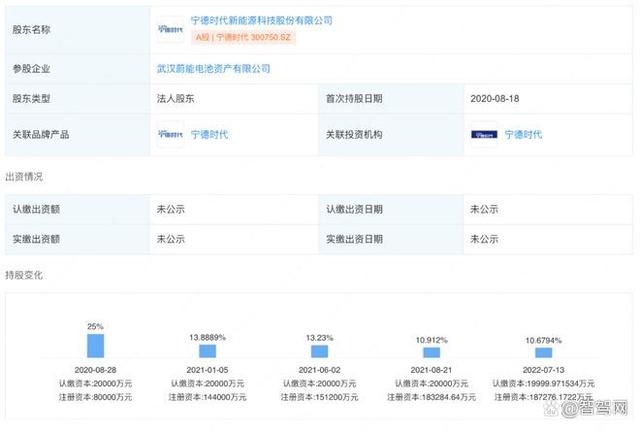Select the 实缴出资日期 未公示 value
The width and height of the screenshot is (640, 431).
(x=484, y=239)
